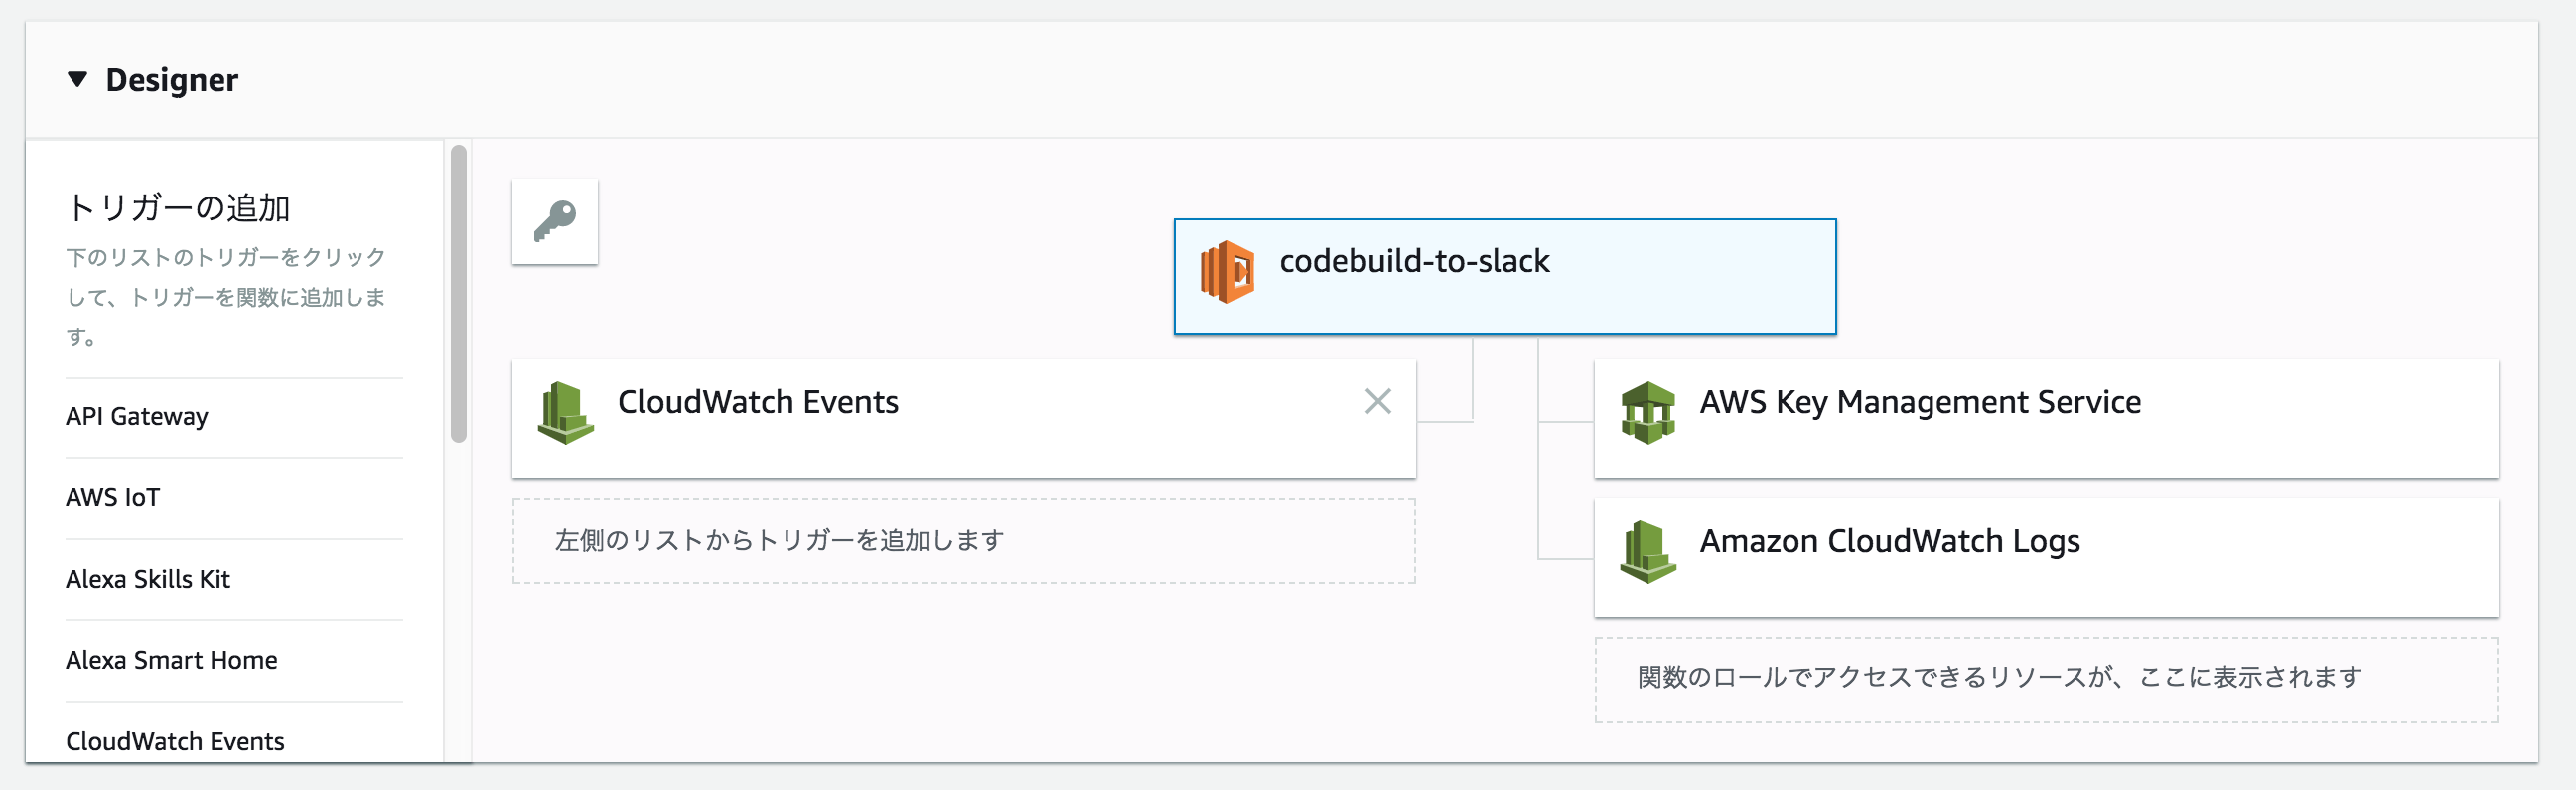2576x790 pixels.
Task: Click the empty add-trigger placeholder box
Action: coord(963,541)
